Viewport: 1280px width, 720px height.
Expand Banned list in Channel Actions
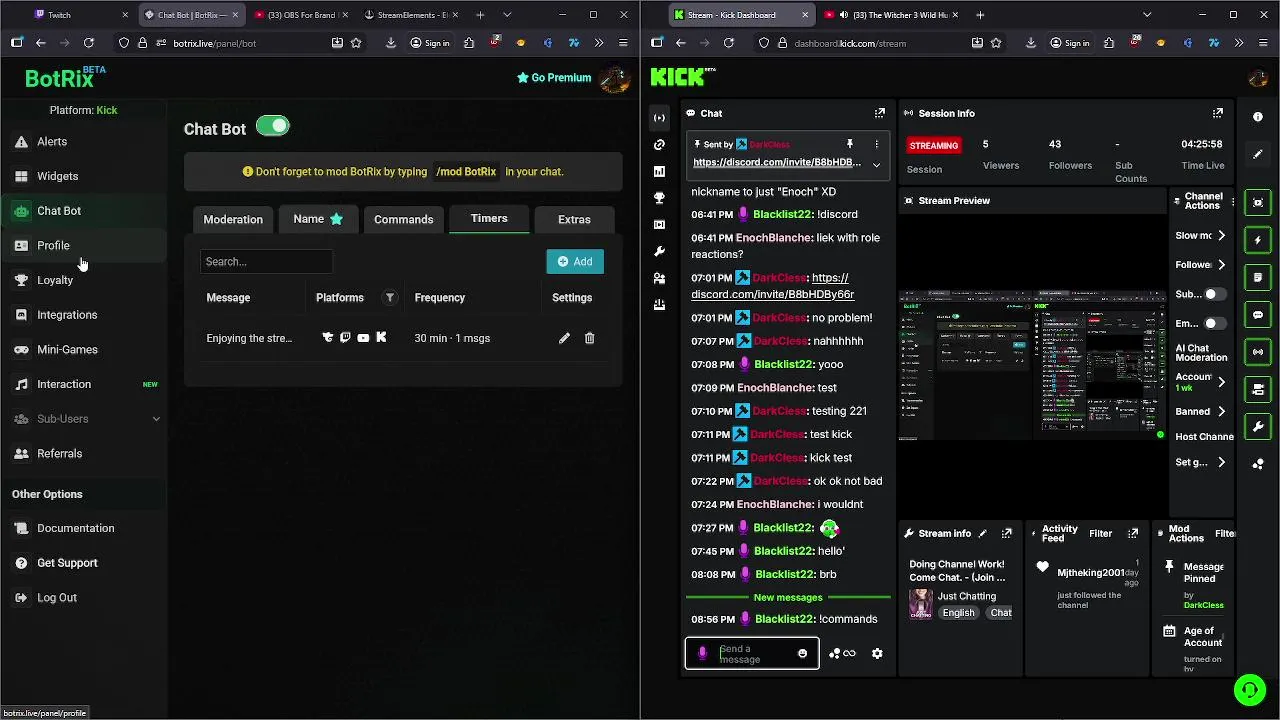(x=1221, y=411)
